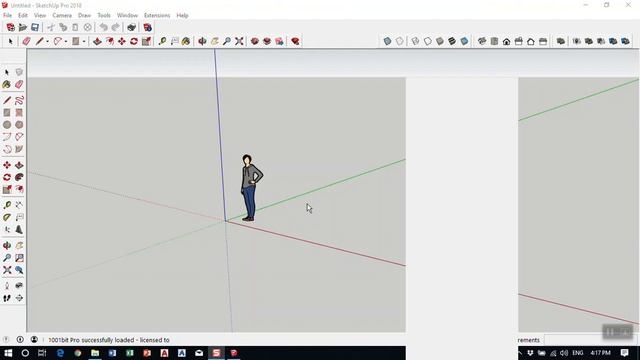Select the Scale tool in horizontal toolbar
Screen dimensions: 640x360
pyautogui.click(x=146, y=41)
